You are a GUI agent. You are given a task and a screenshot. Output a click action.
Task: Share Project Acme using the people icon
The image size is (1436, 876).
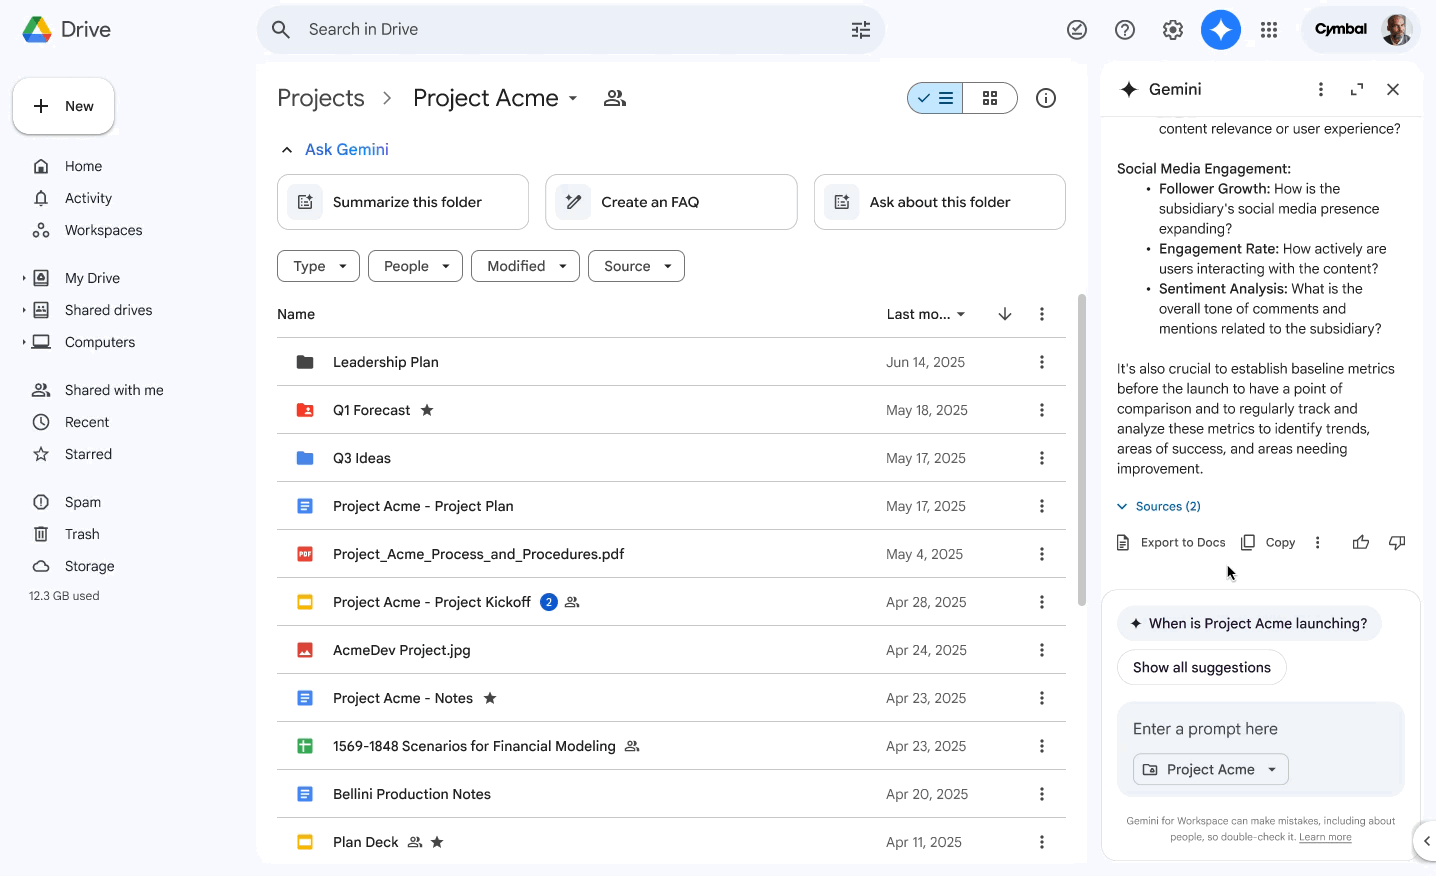[614, 97]
